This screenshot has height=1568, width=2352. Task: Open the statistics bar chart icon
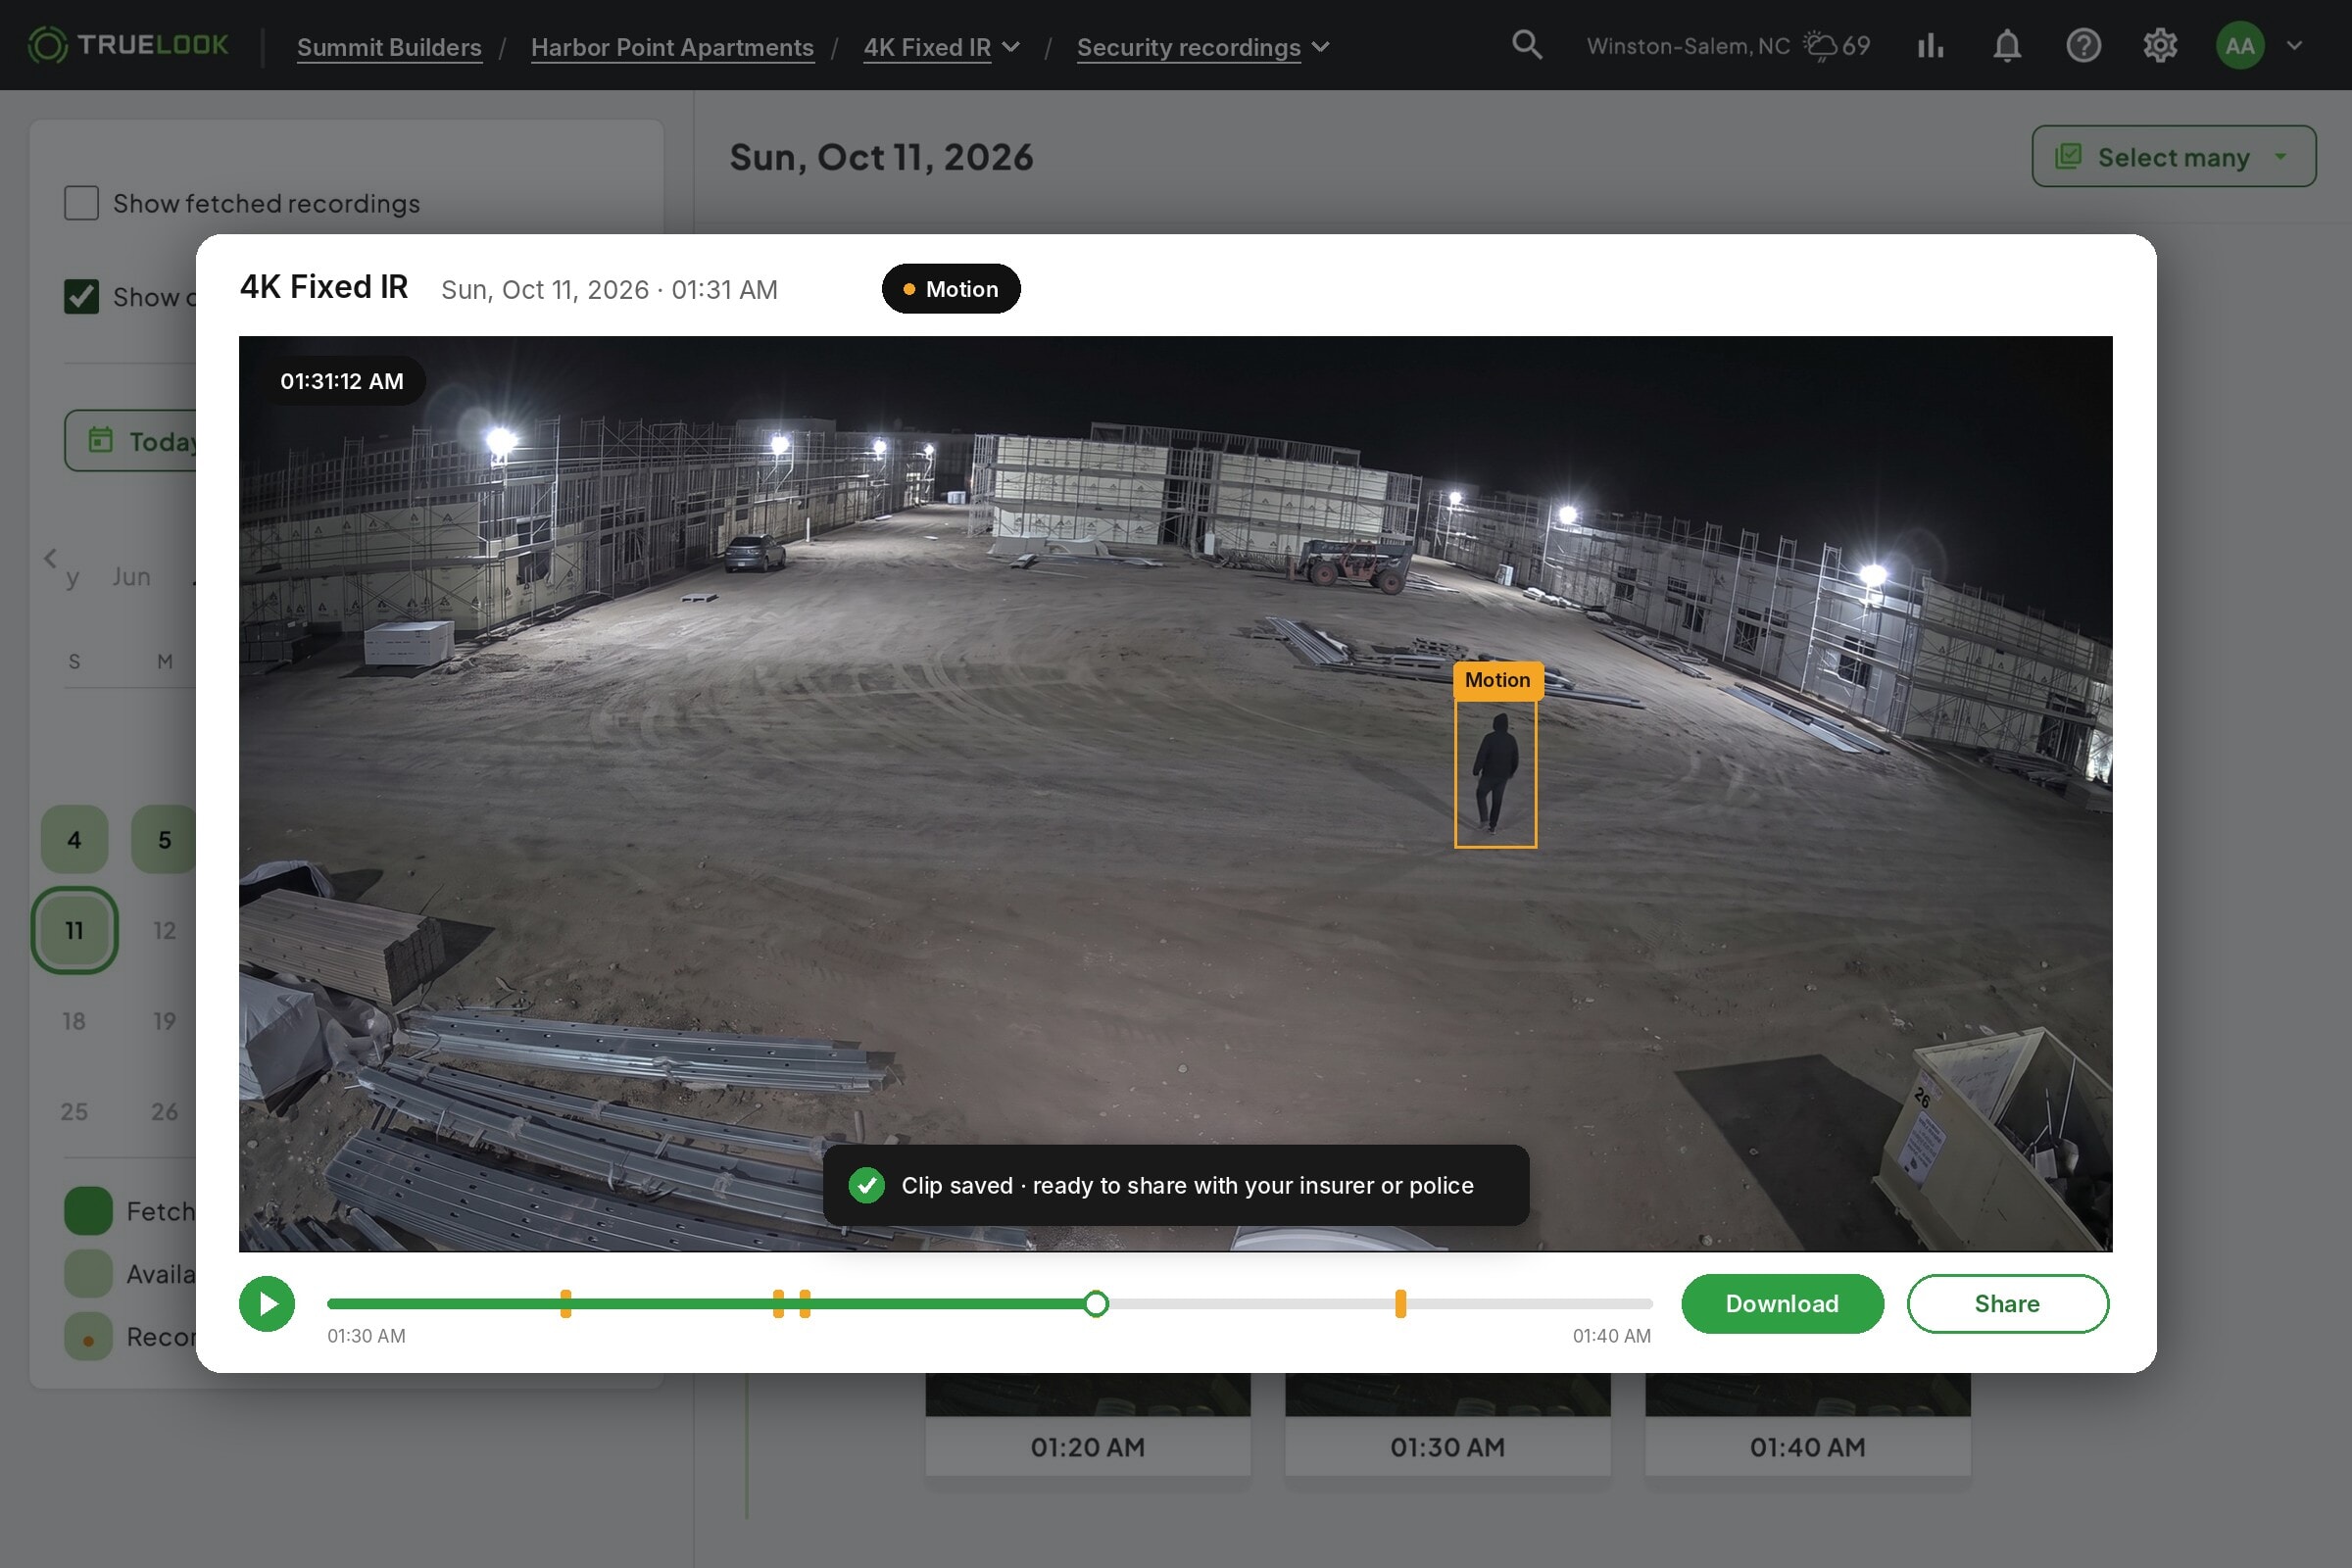tap(1930, 45)
